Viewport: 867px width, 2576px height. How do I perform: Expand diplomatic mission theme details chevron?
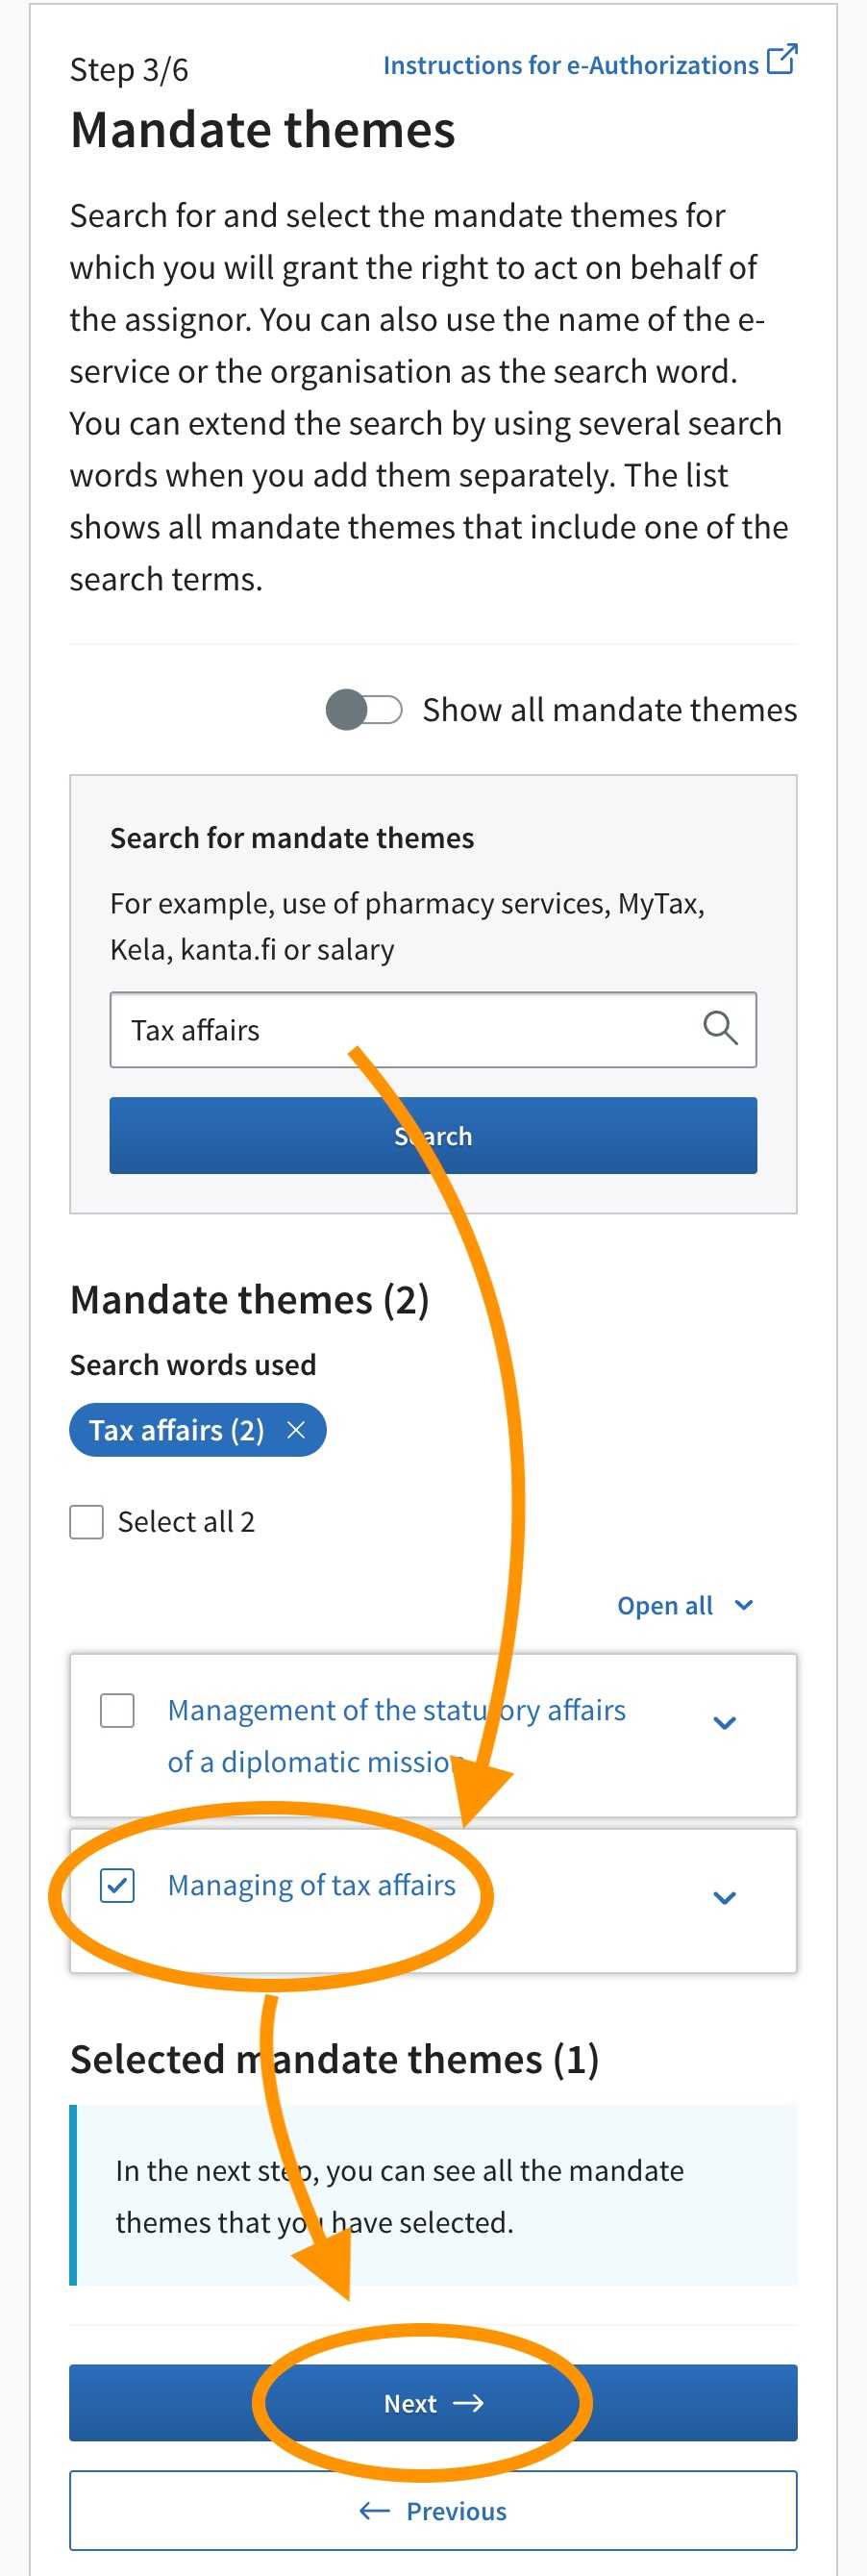click(x=725, y=1723)
